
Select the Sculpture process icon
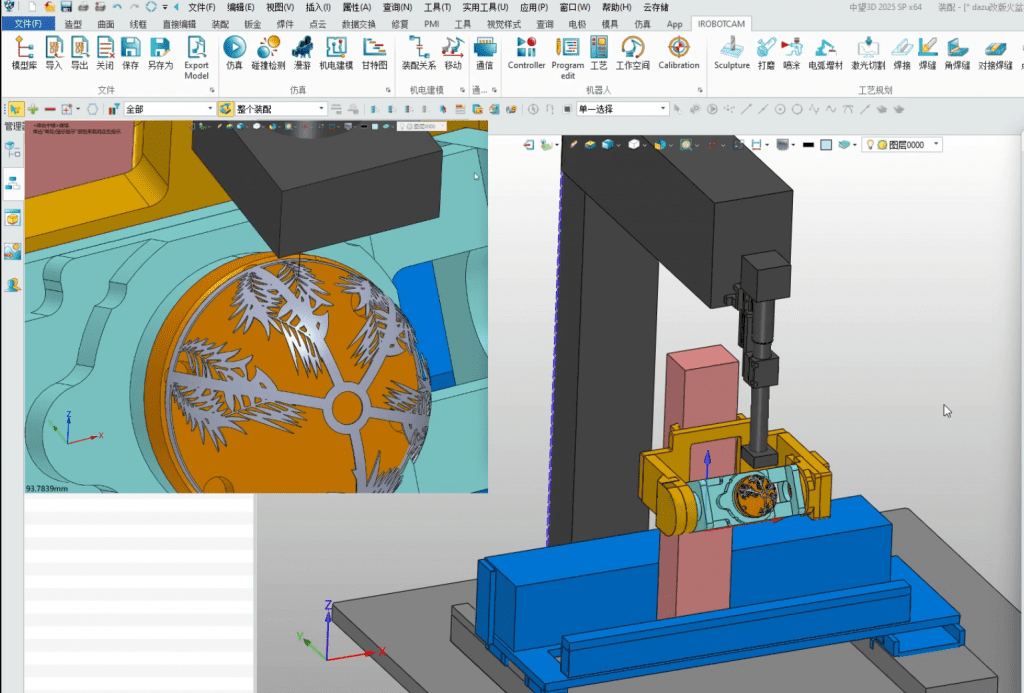(x=732, y=50)
